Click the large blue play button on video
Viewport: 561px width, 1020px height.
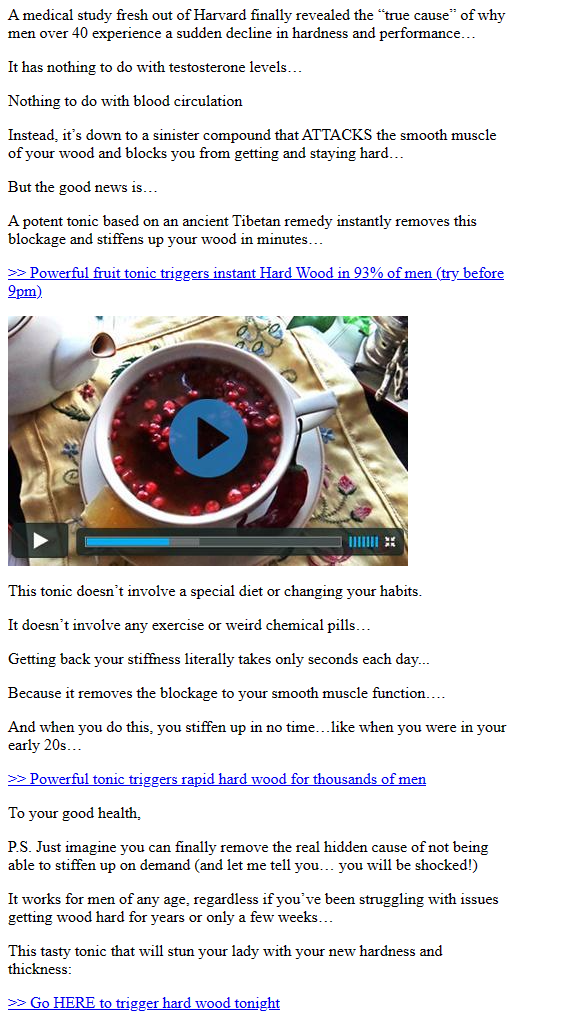point(208,438)
